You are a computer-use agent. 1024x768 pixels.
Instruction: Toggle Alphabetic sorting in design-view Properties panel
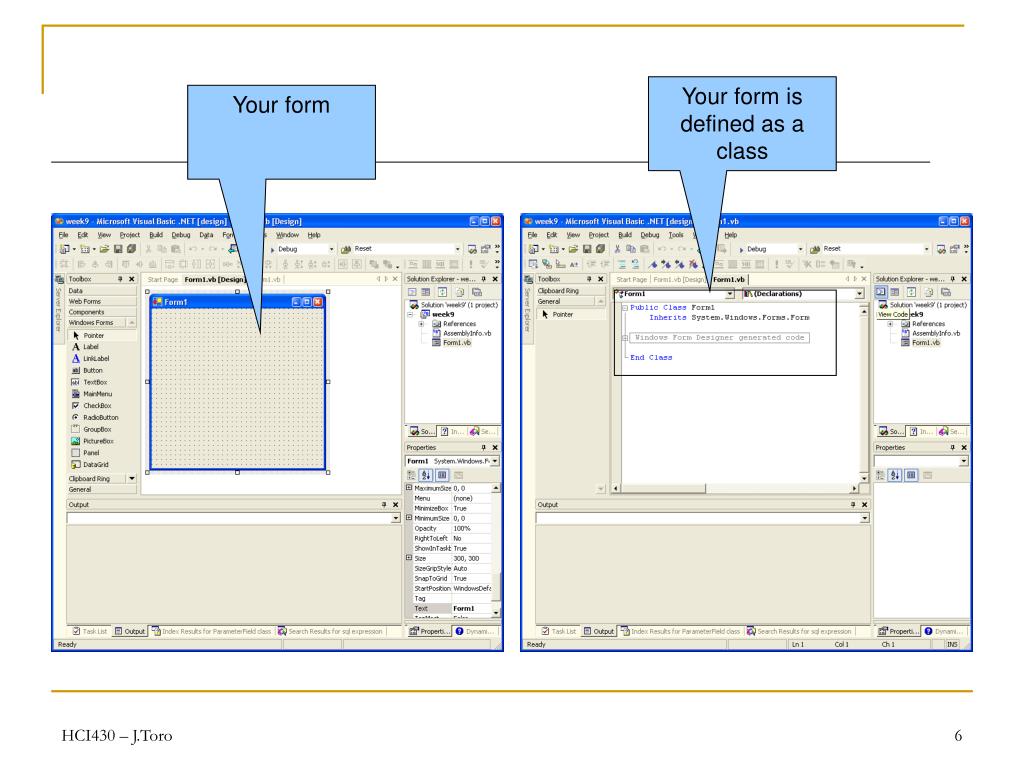[426, 475]
